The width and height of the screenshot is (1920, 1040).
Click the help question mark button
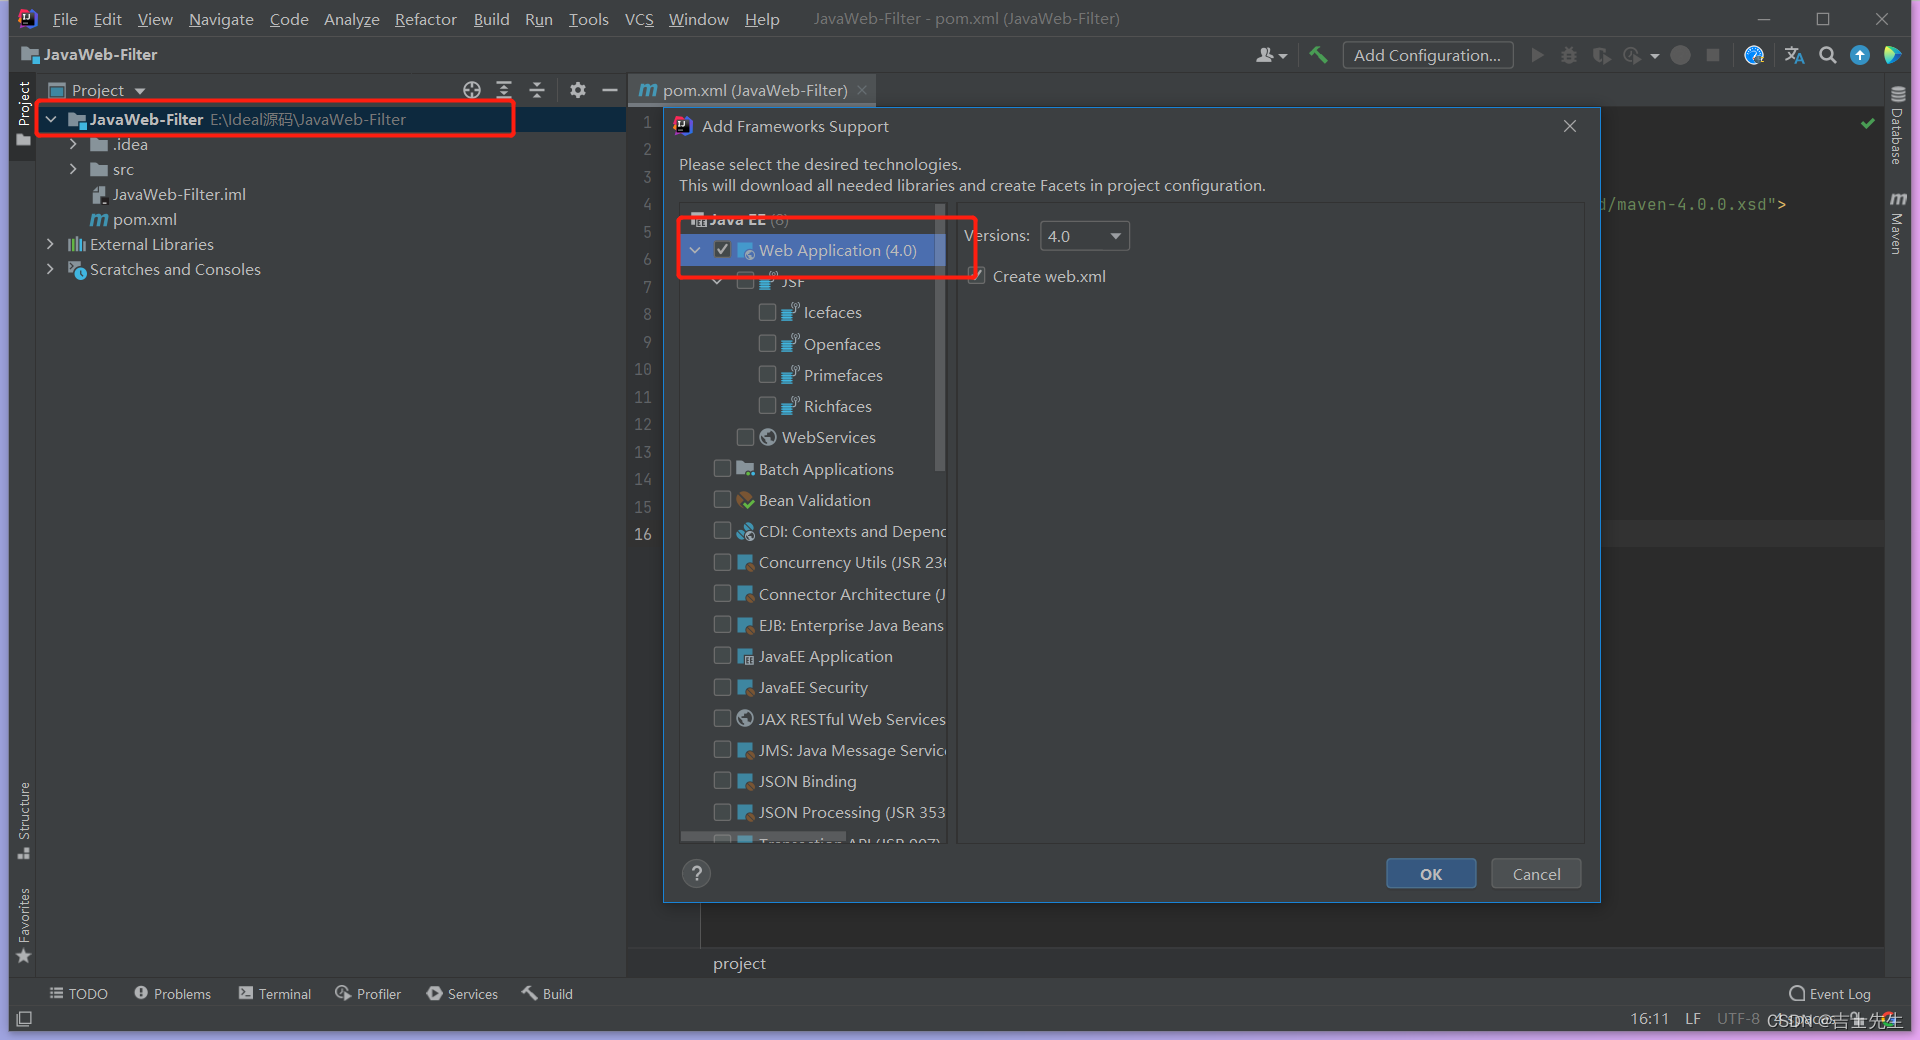click(697, 874)
